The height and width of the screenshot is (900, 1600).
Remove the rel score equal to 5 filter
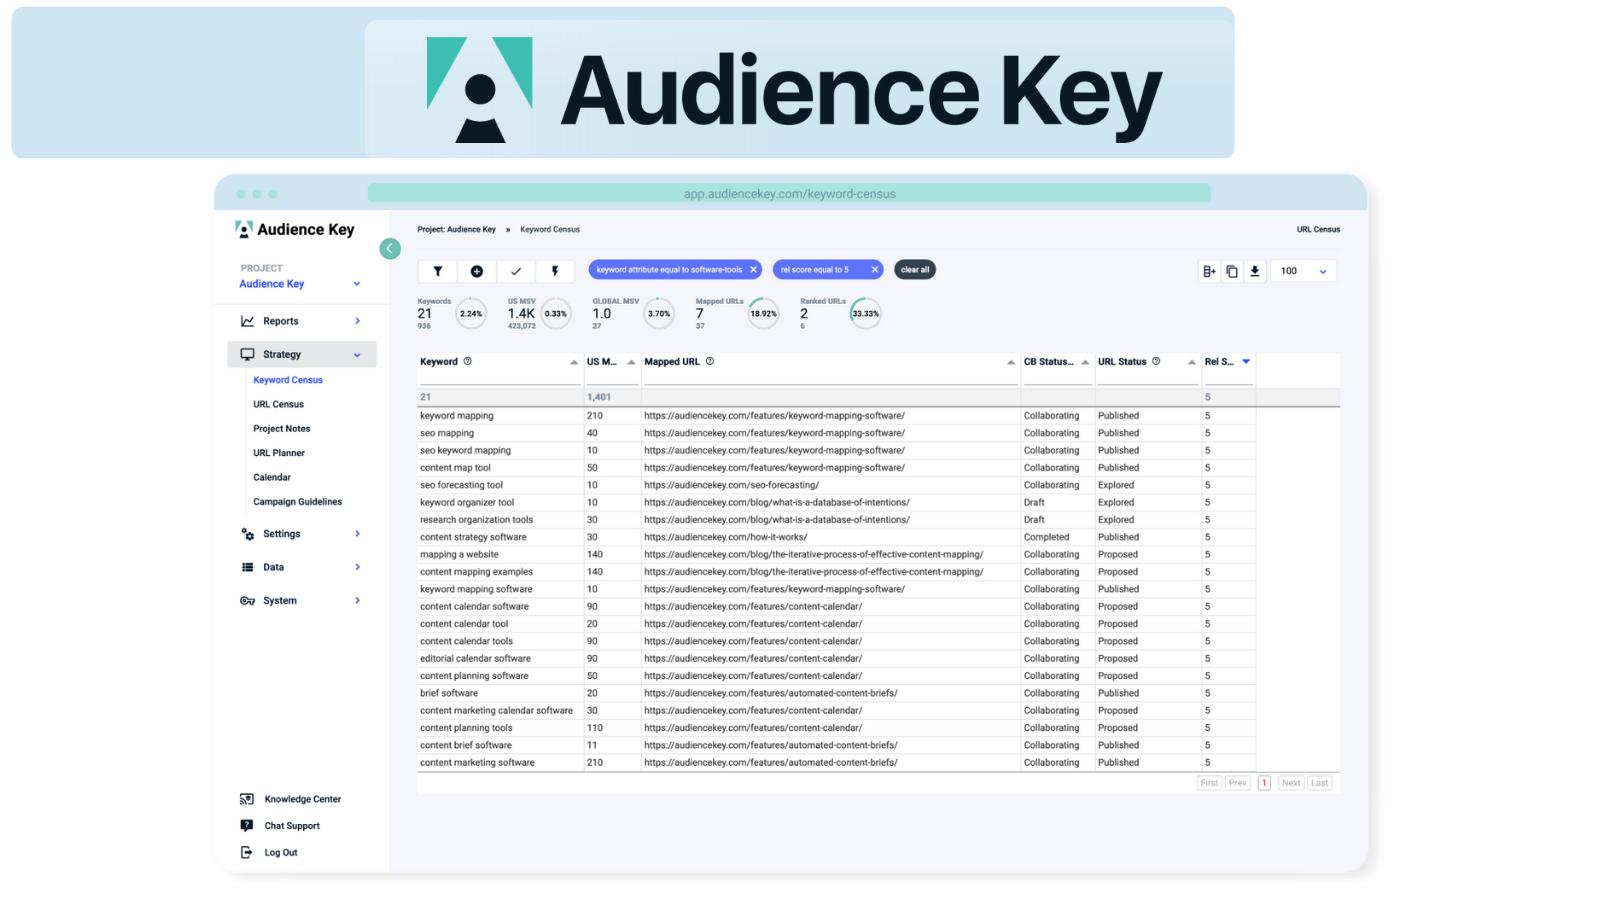click(874, 270)
